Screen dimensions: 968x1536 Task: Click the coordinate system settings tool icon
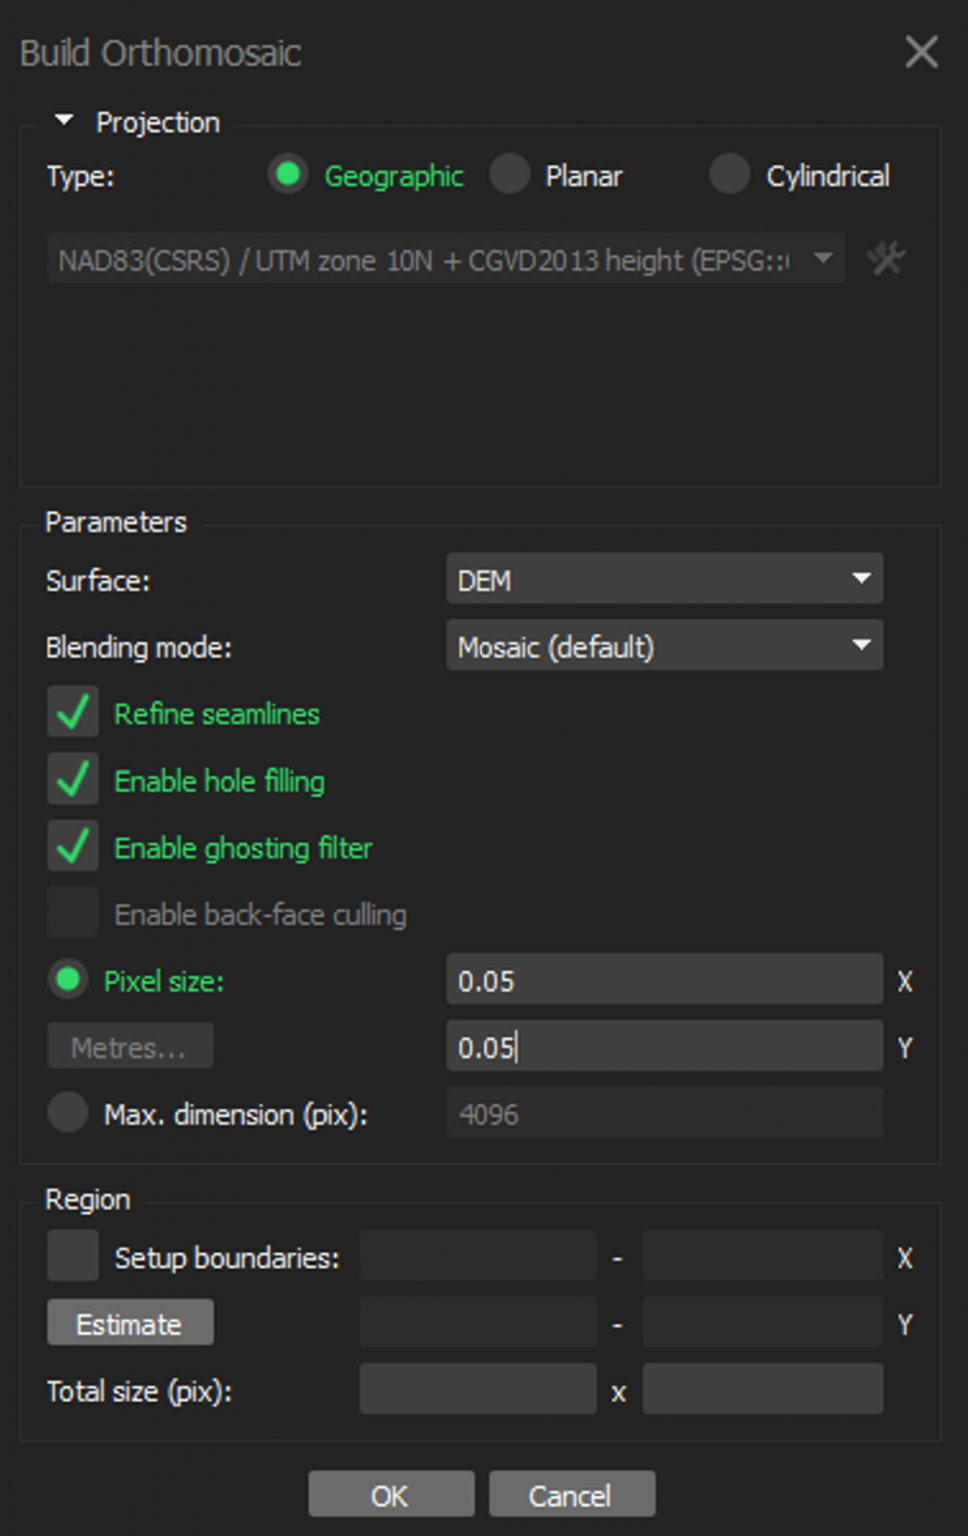(886, 259)
